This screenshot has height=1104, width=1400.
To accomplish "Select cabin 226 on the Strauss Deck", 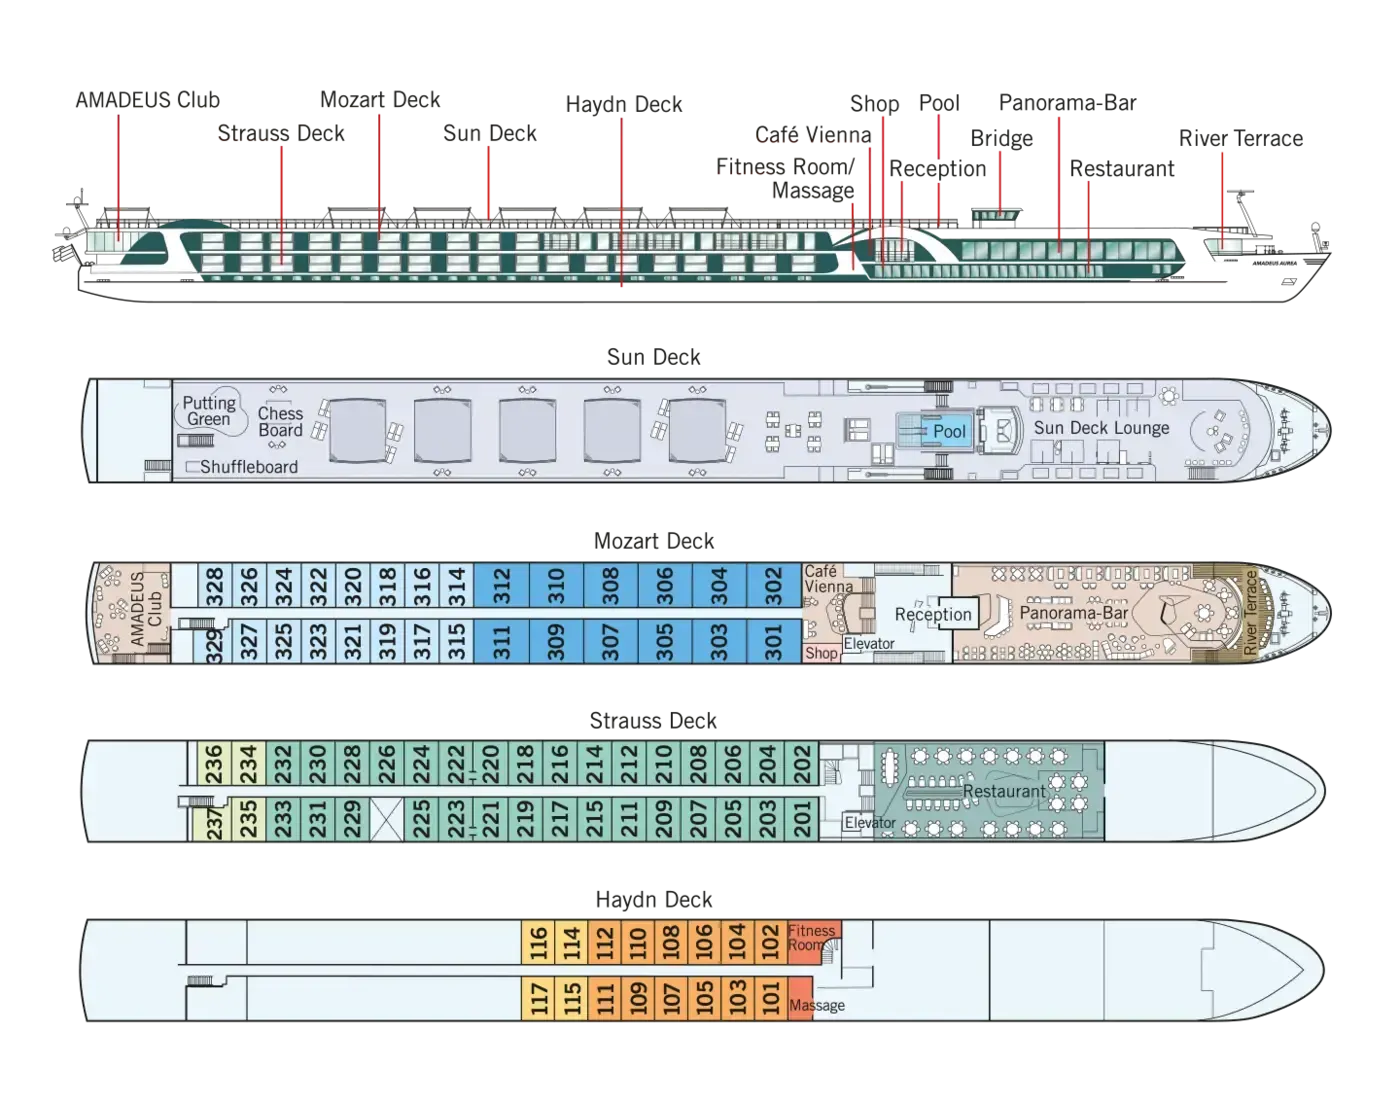I will pyautogui.click(x=387, y=764).
